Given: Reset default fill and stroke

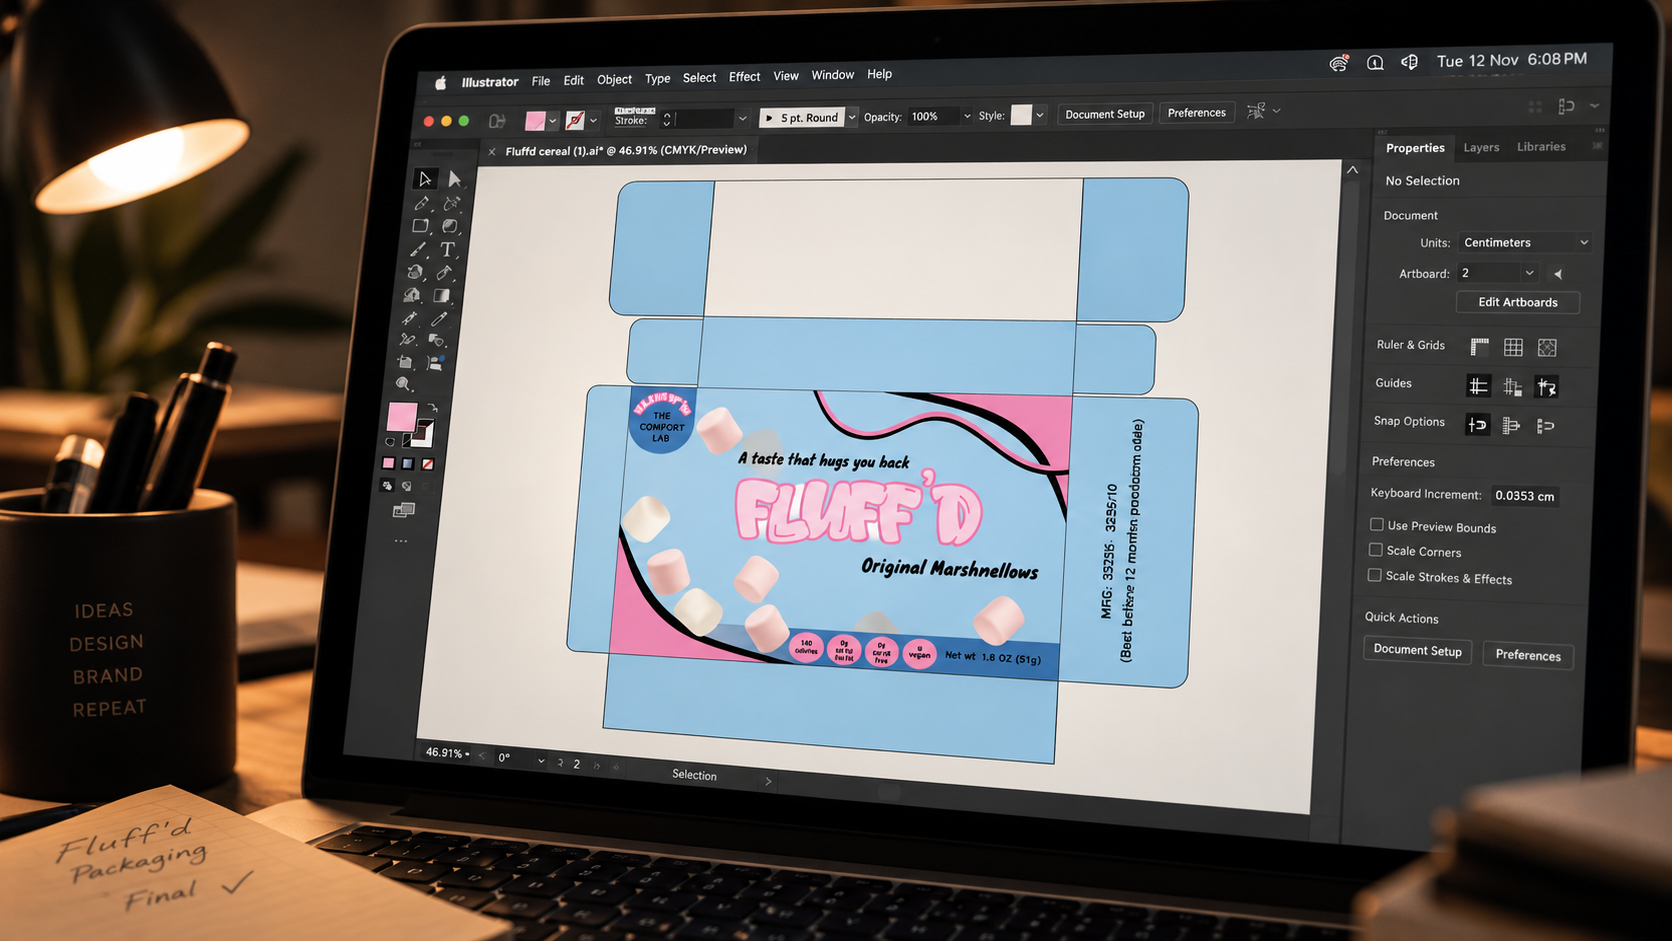Looking at the screenshot, I should (390, 441).
